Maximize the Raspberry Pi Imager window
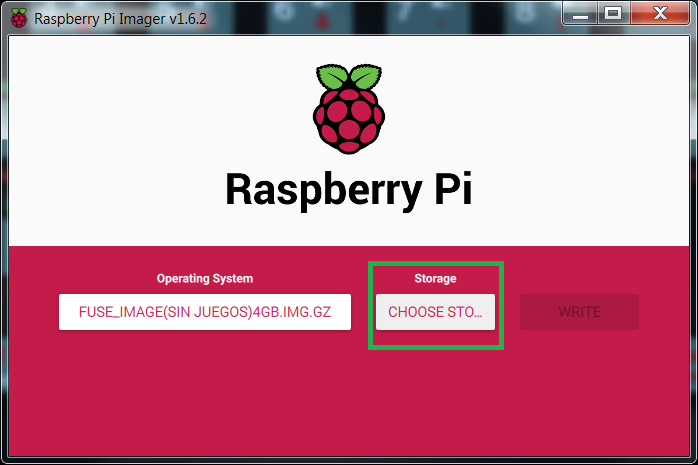 point(613,13)
